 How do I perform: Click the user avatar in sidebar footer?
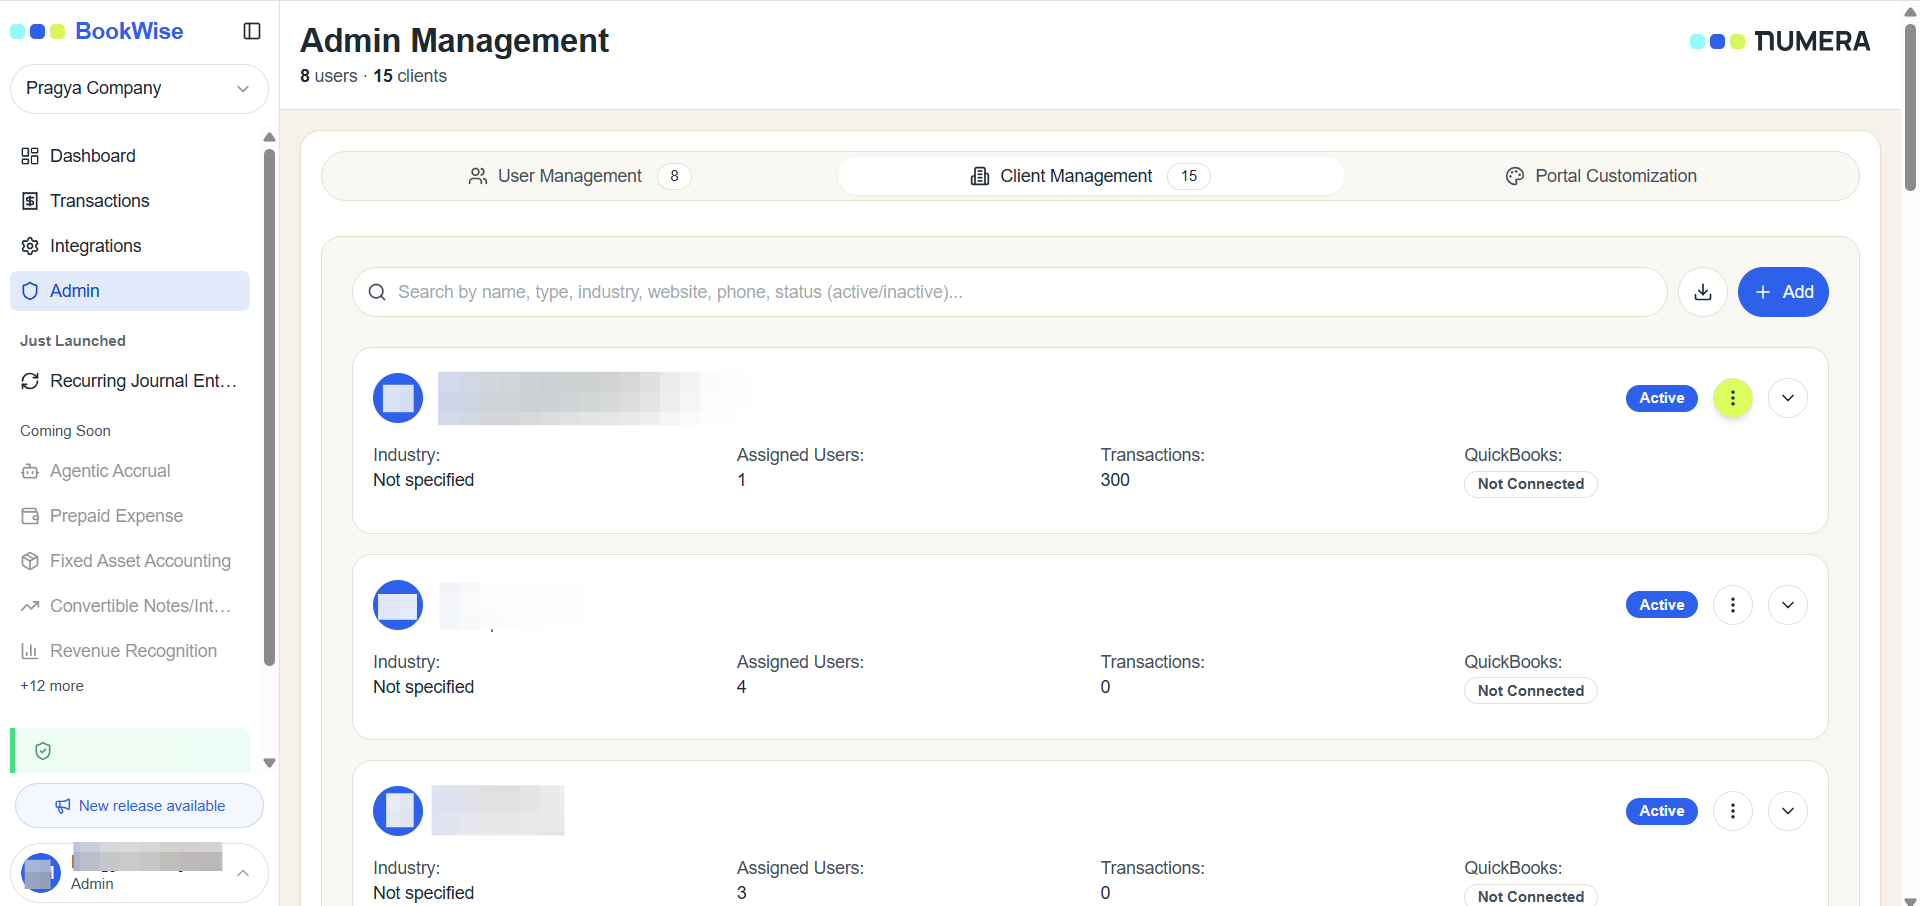click(x=41, y=873)
